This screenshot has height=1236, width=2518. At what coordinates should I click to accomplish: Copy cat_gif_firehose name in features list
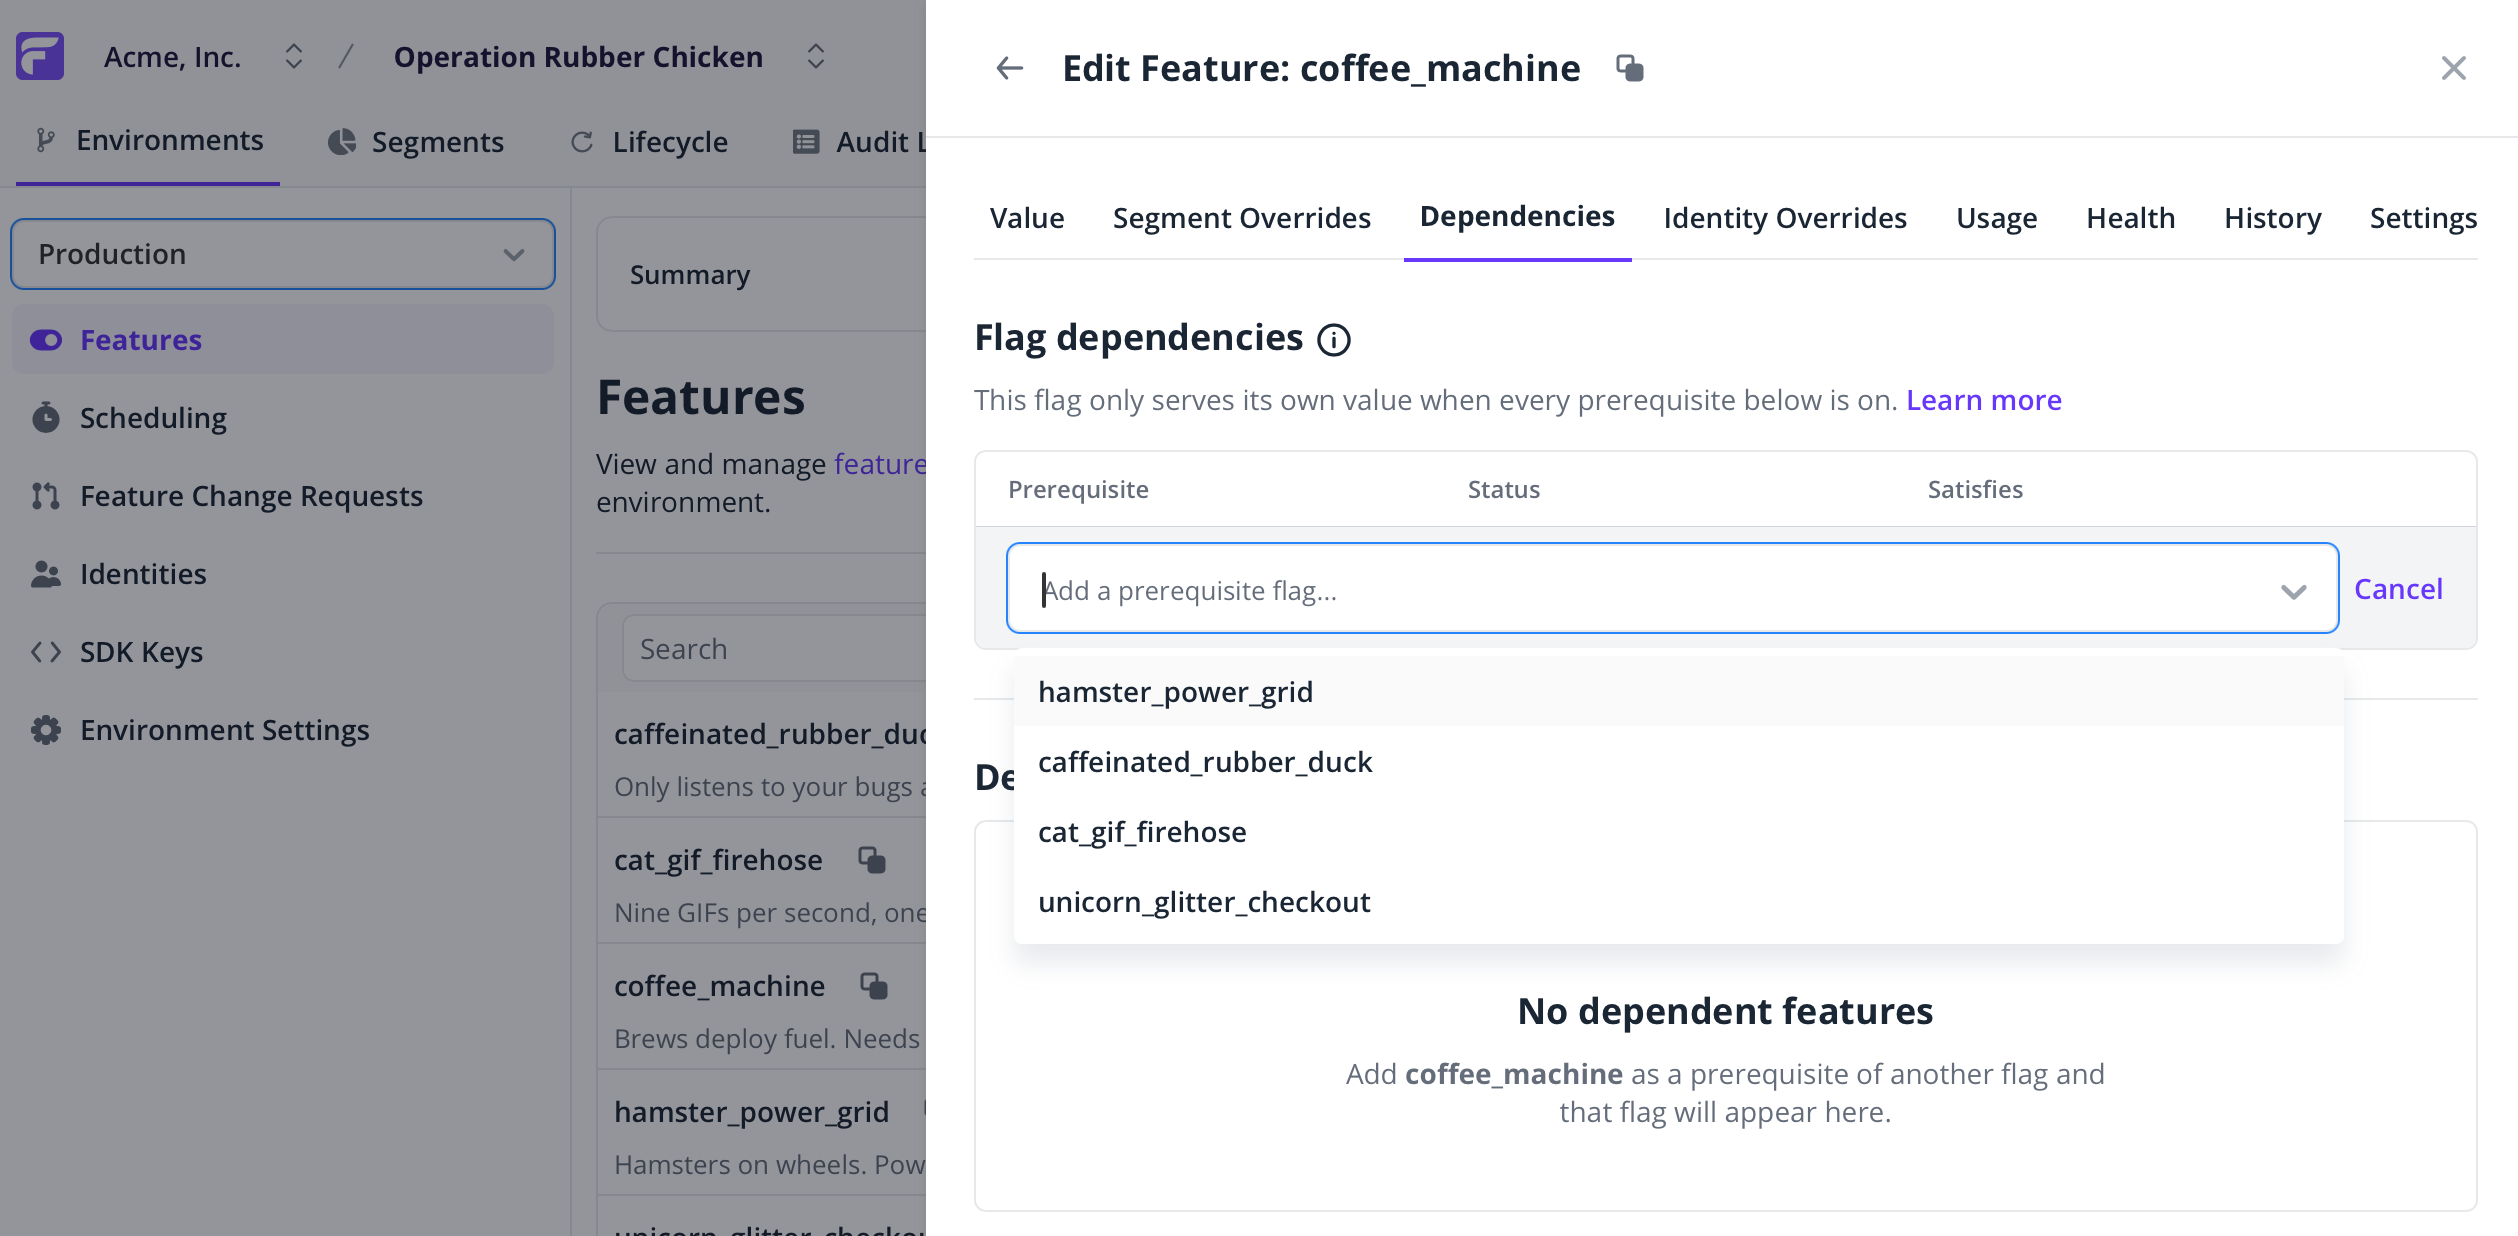click(x=872, y=860)
